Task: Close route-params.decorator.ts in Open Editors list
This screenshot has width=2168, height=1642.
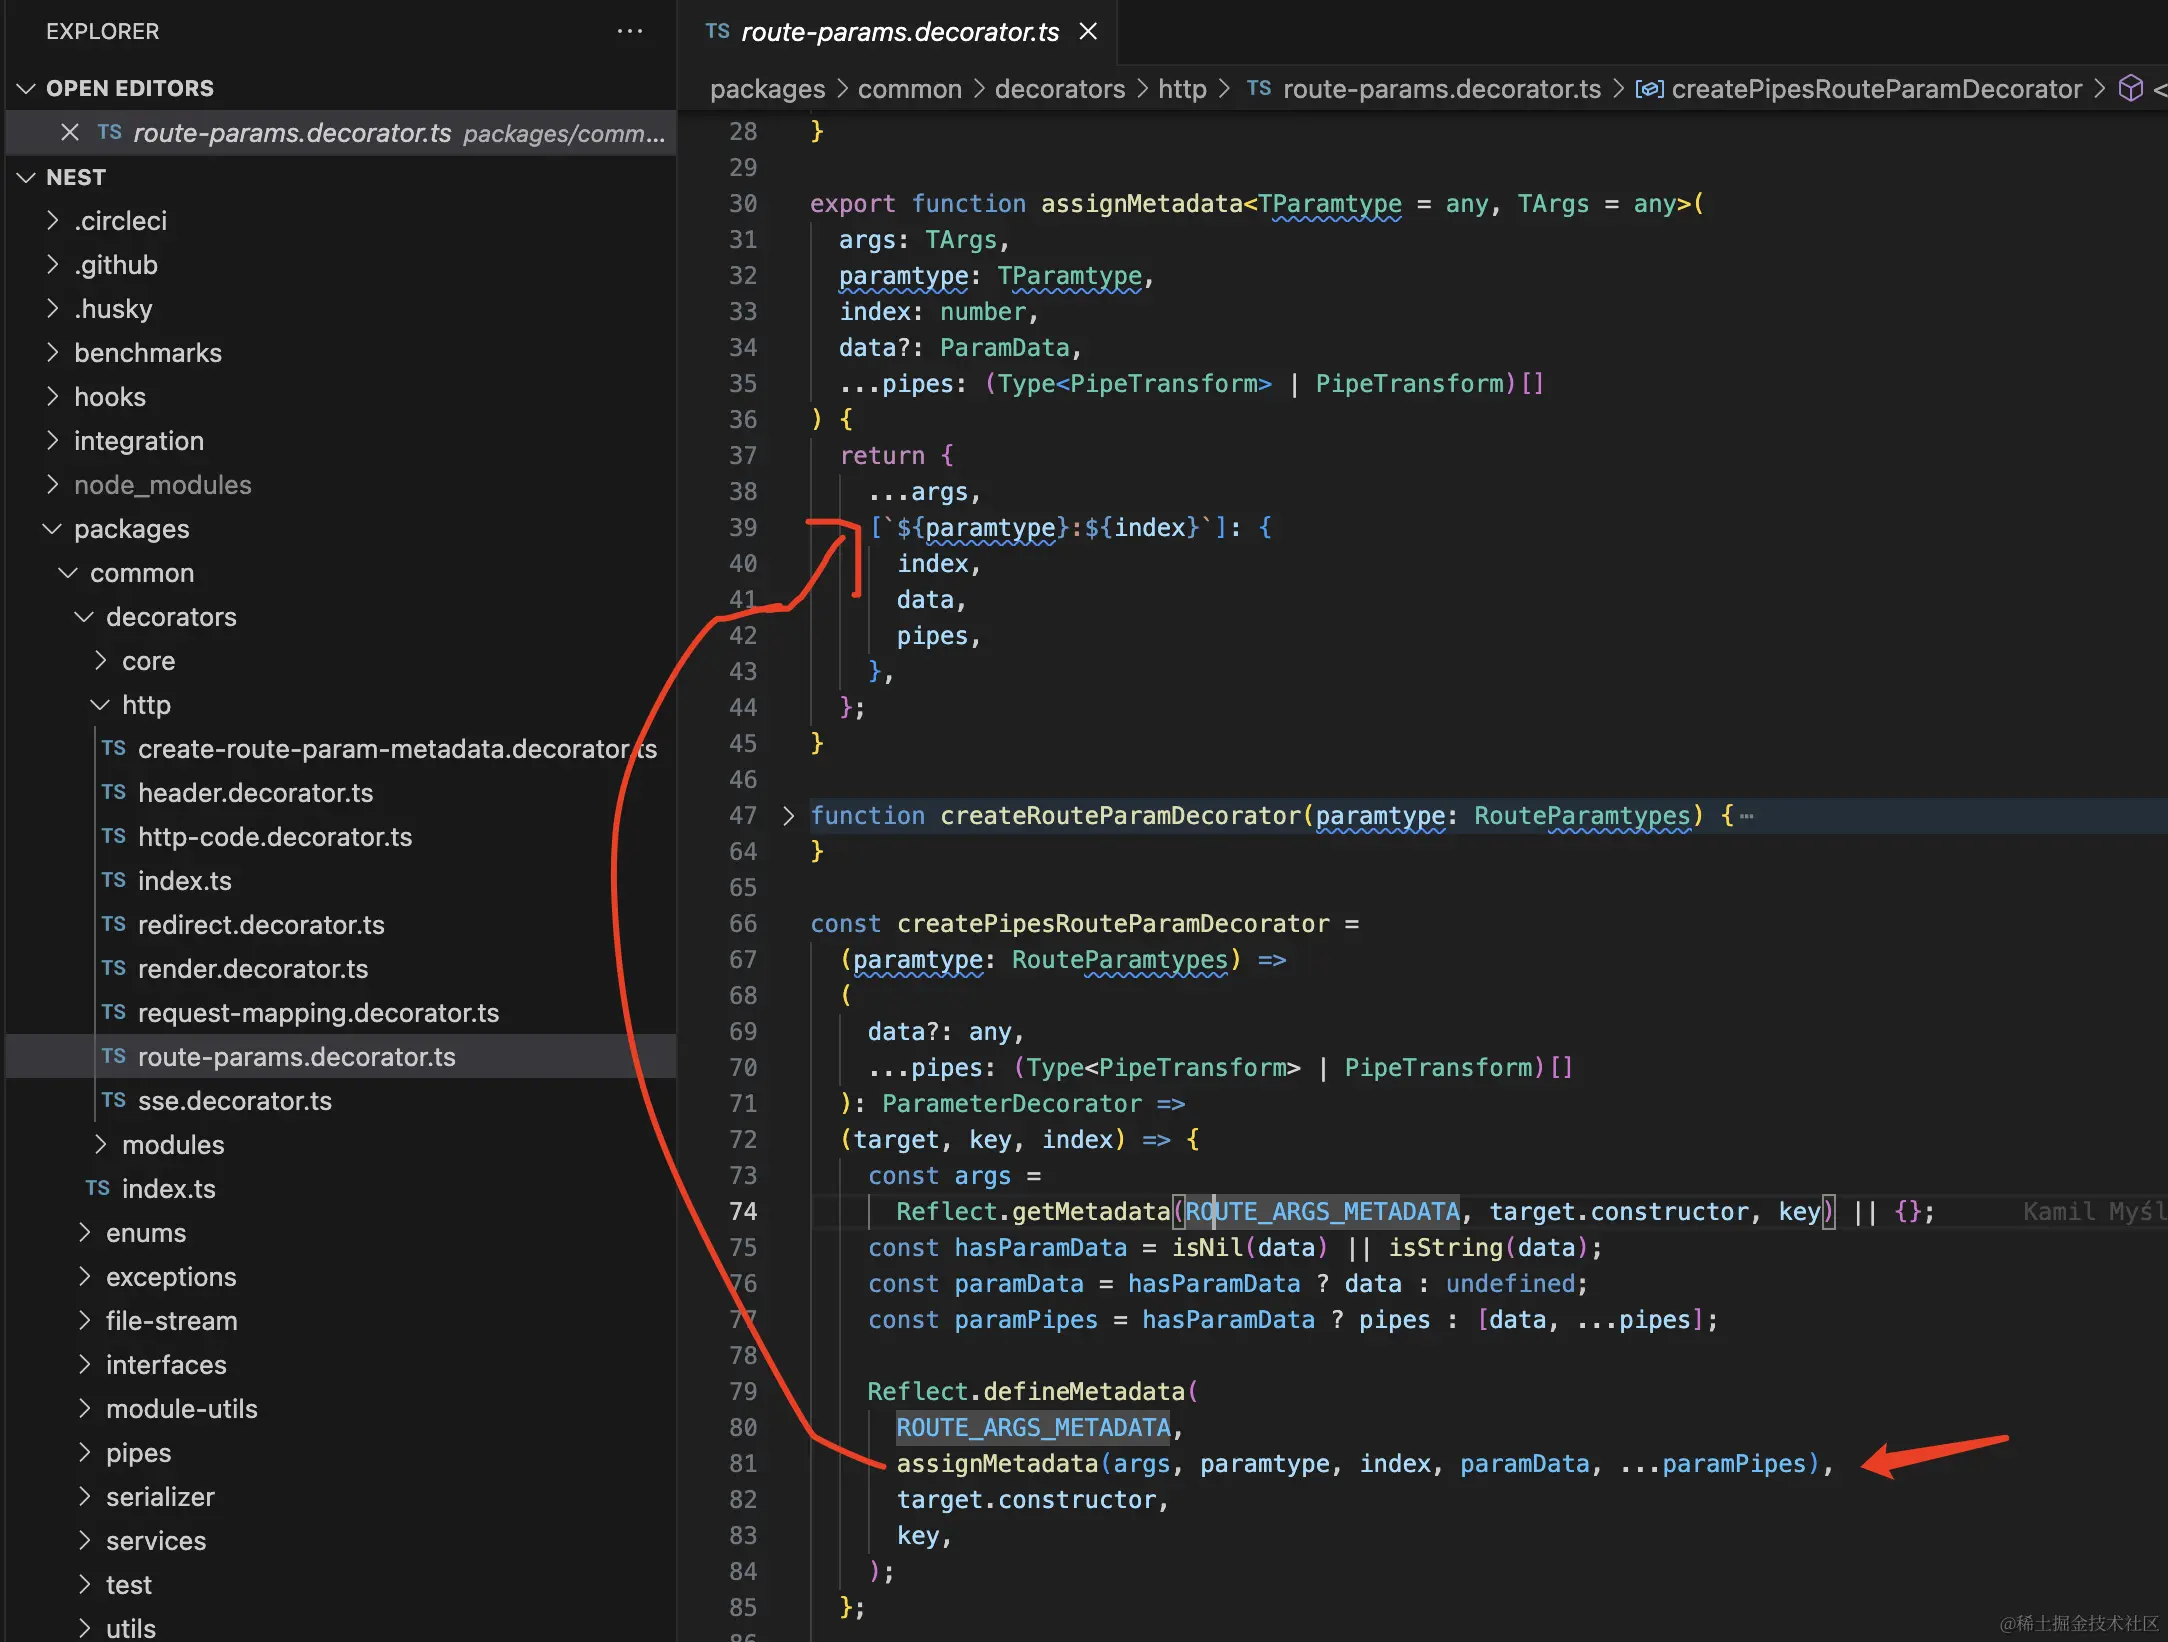Action: (x=70, y=133)
